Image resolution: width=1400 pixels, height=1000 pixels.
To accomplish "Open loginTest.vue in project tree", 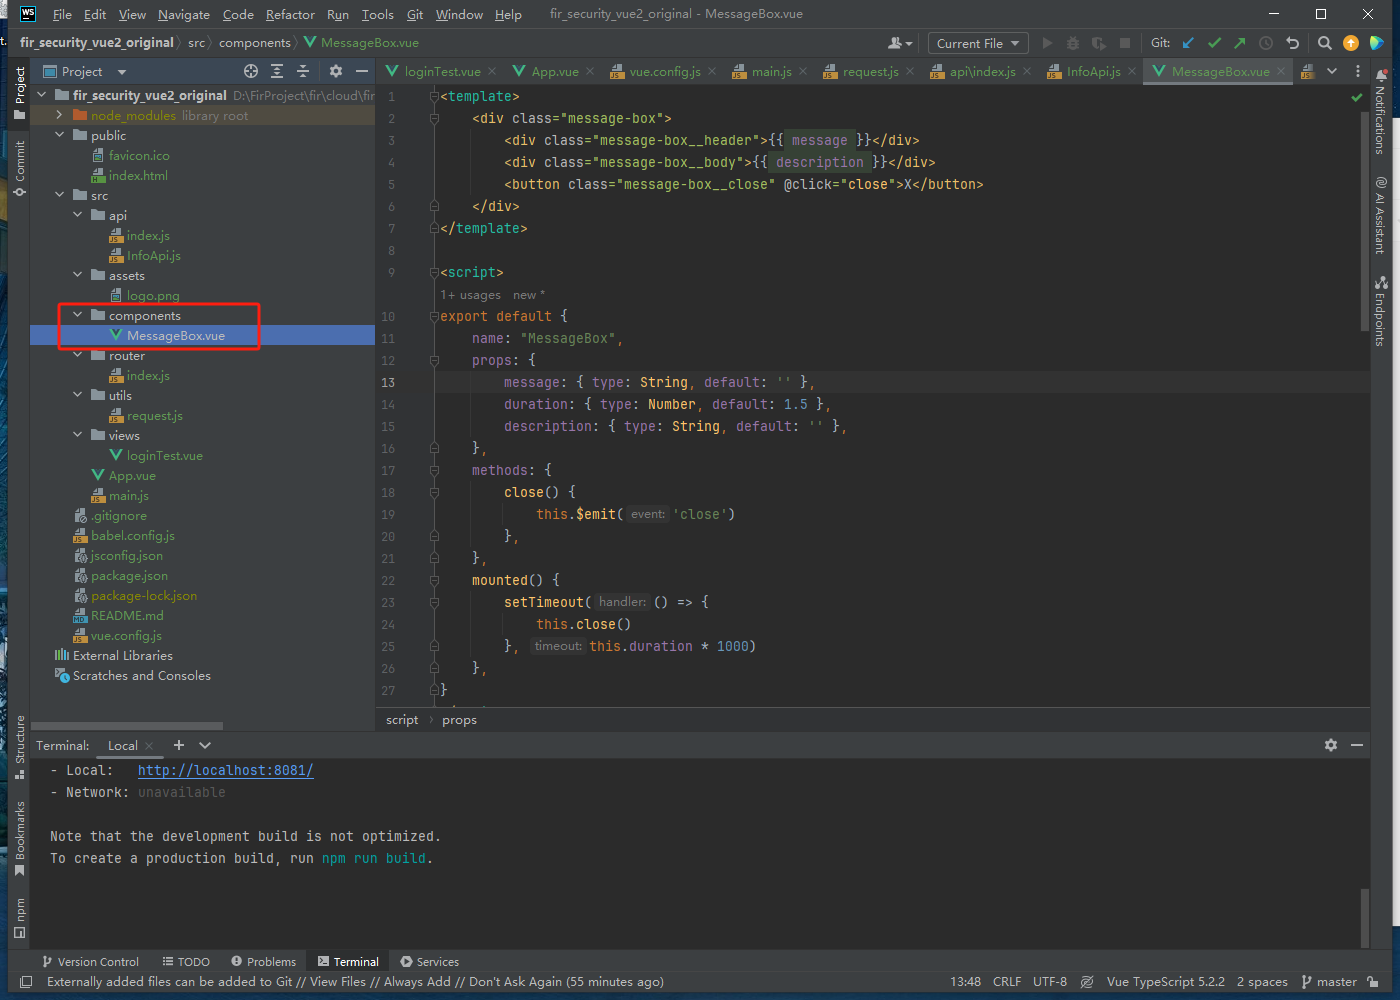I will (164, 455).
